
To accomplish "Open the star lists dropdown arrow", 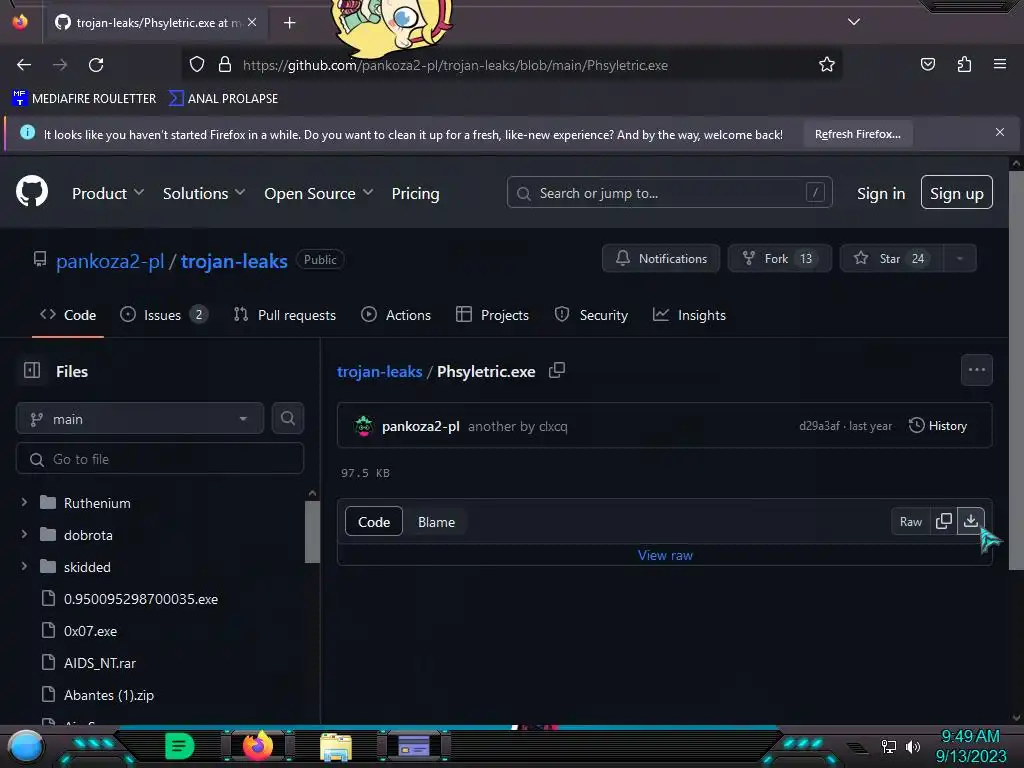I will click(x=959, y=259).
